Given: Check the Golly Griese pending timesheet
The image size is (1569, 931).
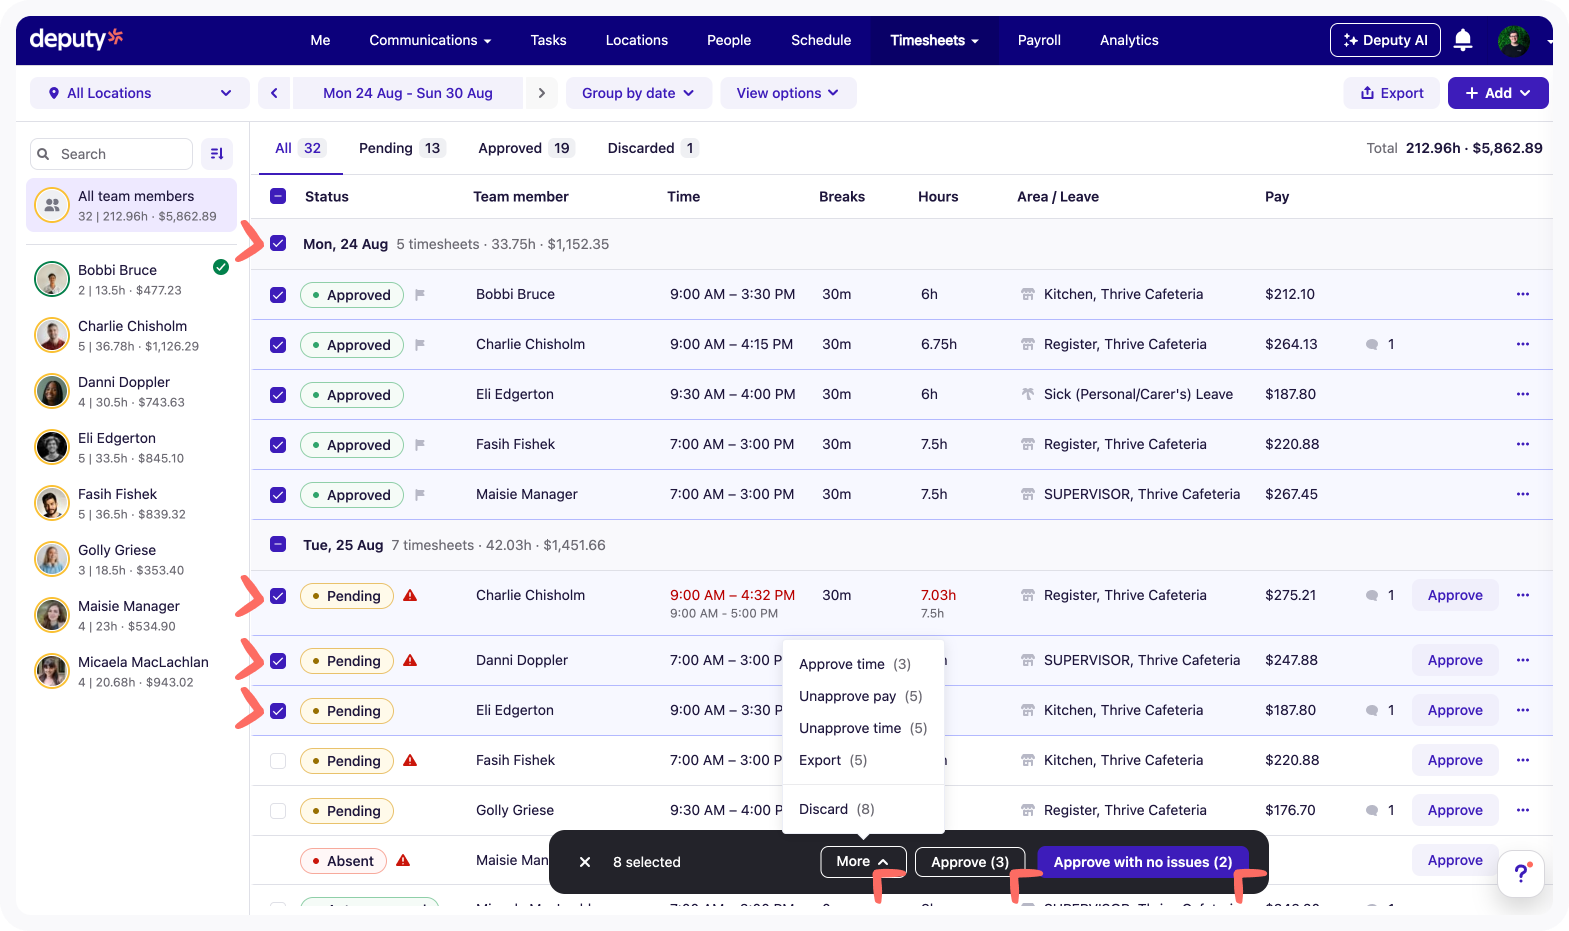Looking at the screenshot, I should click(x=278, y=811).
